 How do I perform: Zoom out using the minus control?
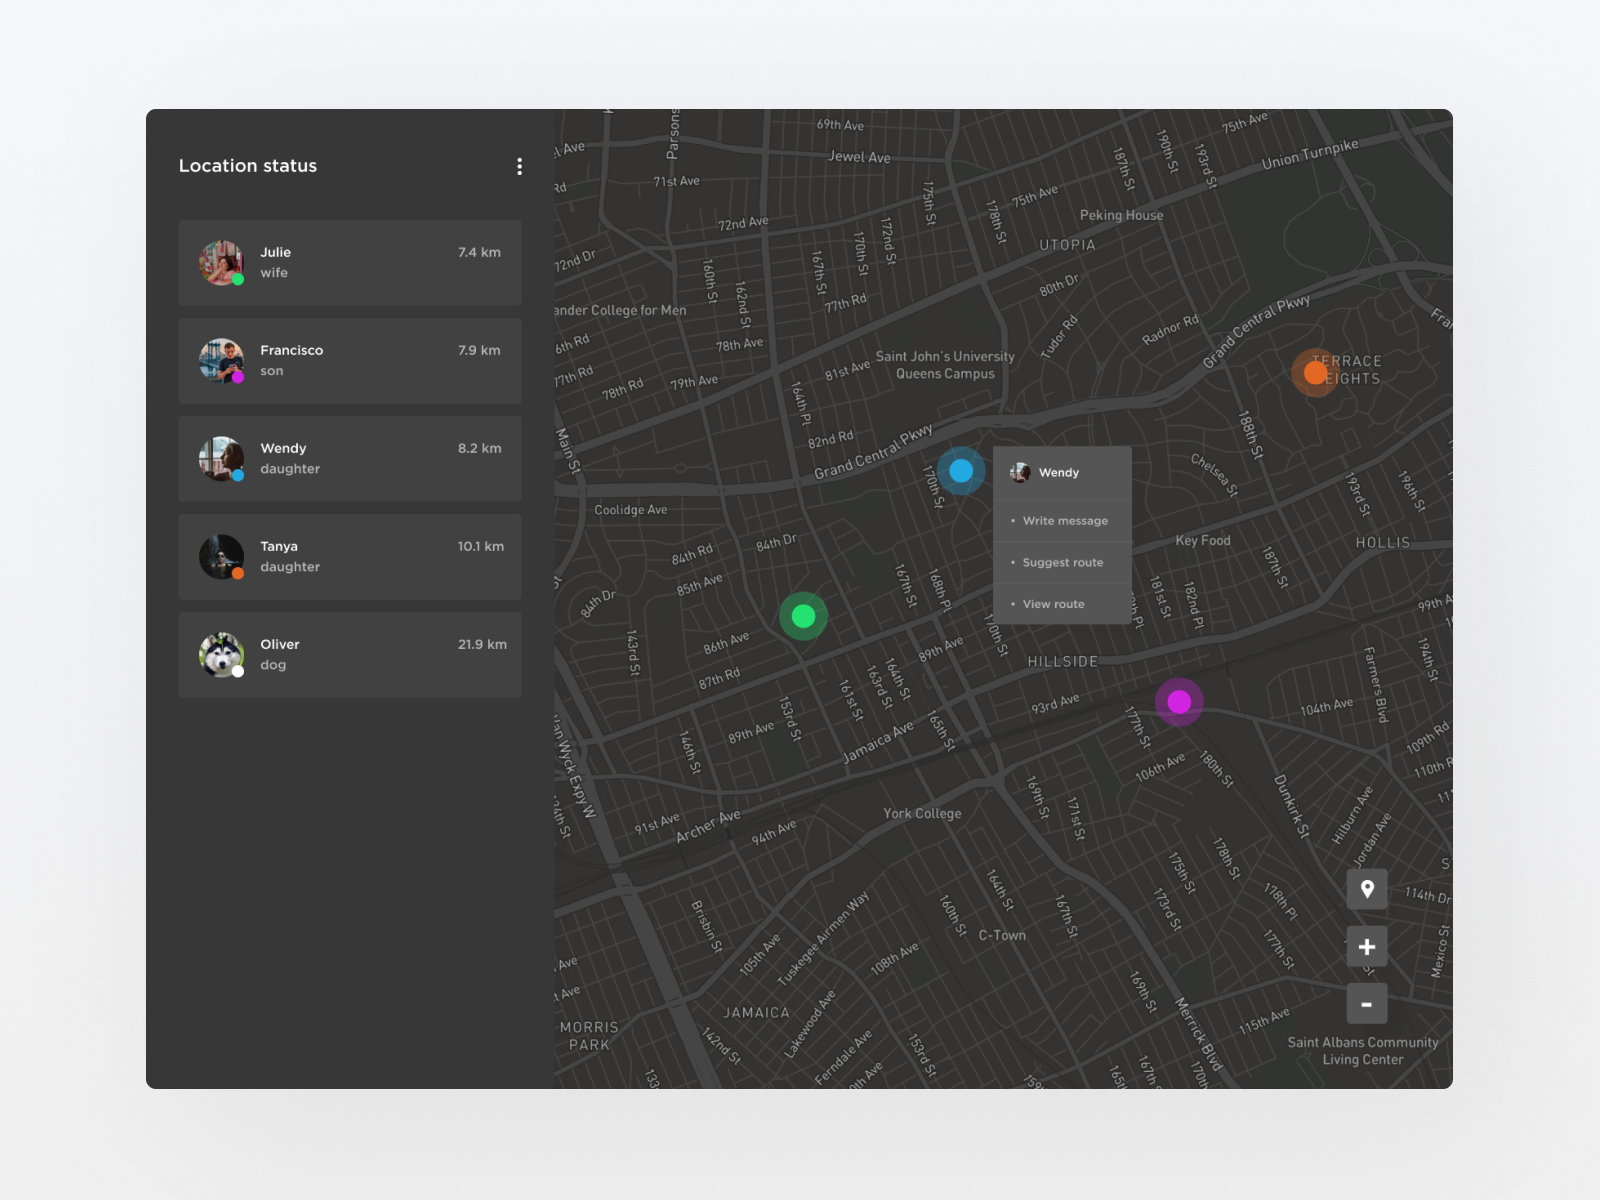coord(1367,1003)
